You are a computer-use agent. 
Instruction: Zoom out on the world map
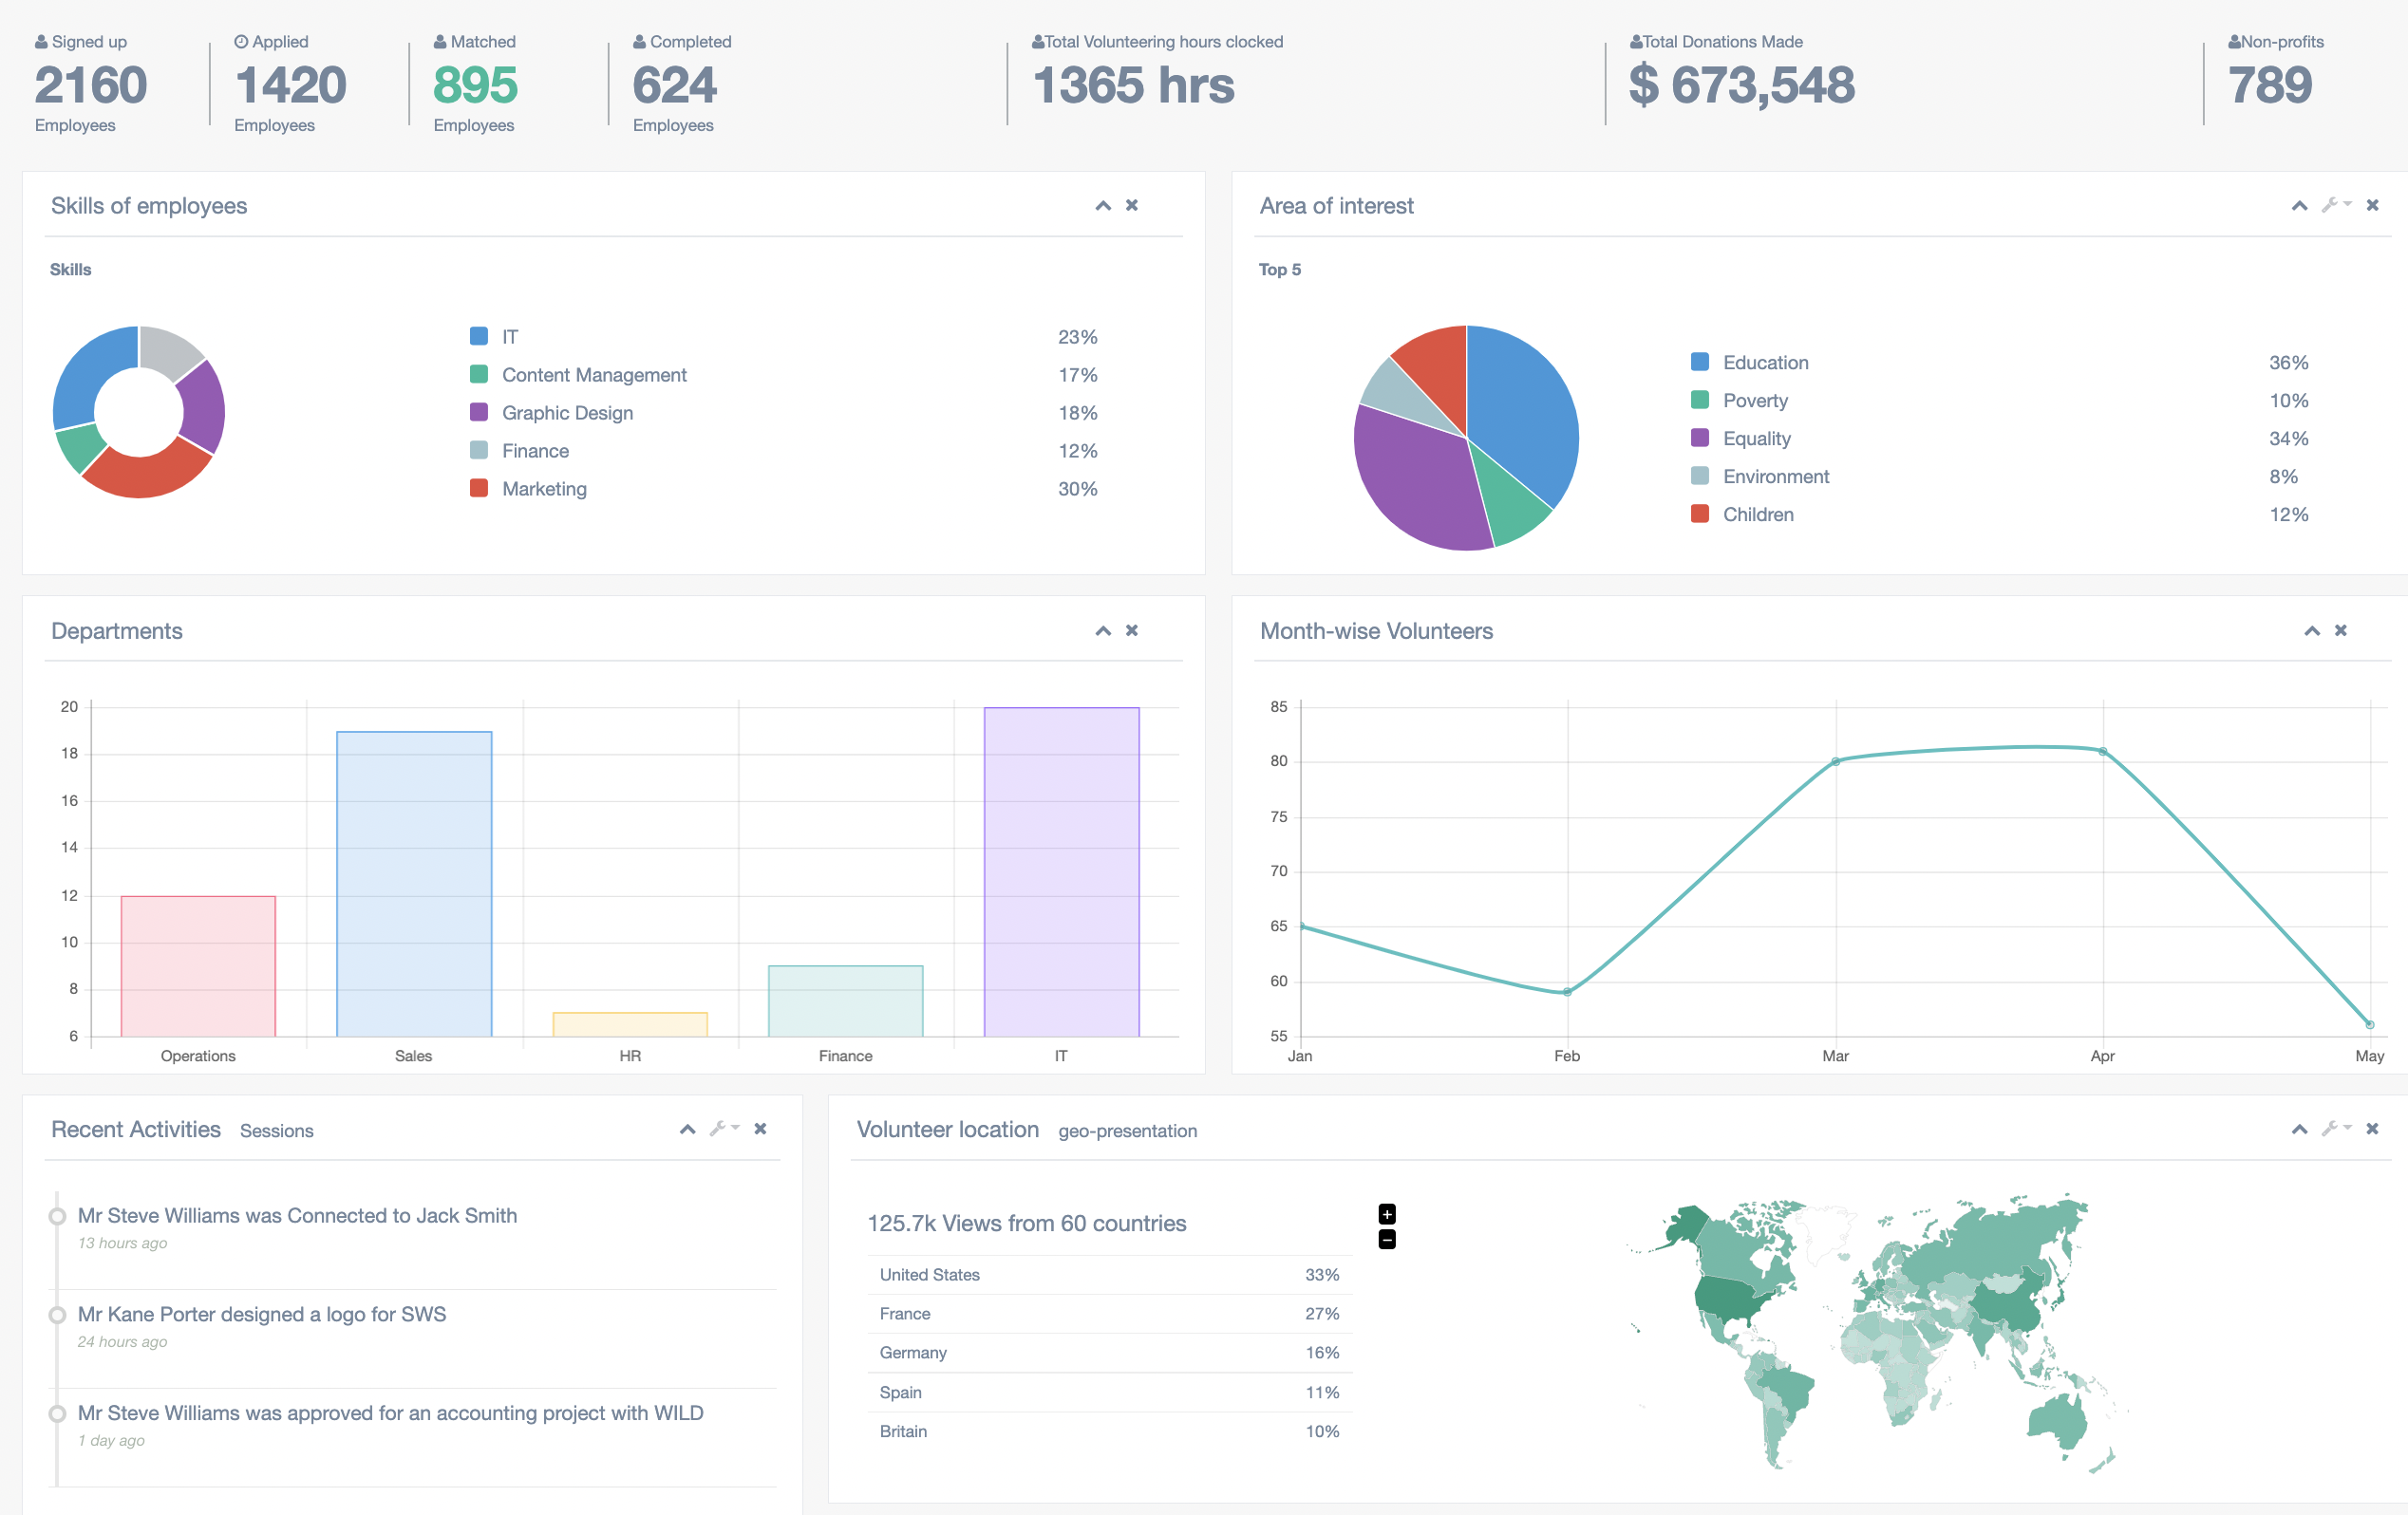1387,1239
